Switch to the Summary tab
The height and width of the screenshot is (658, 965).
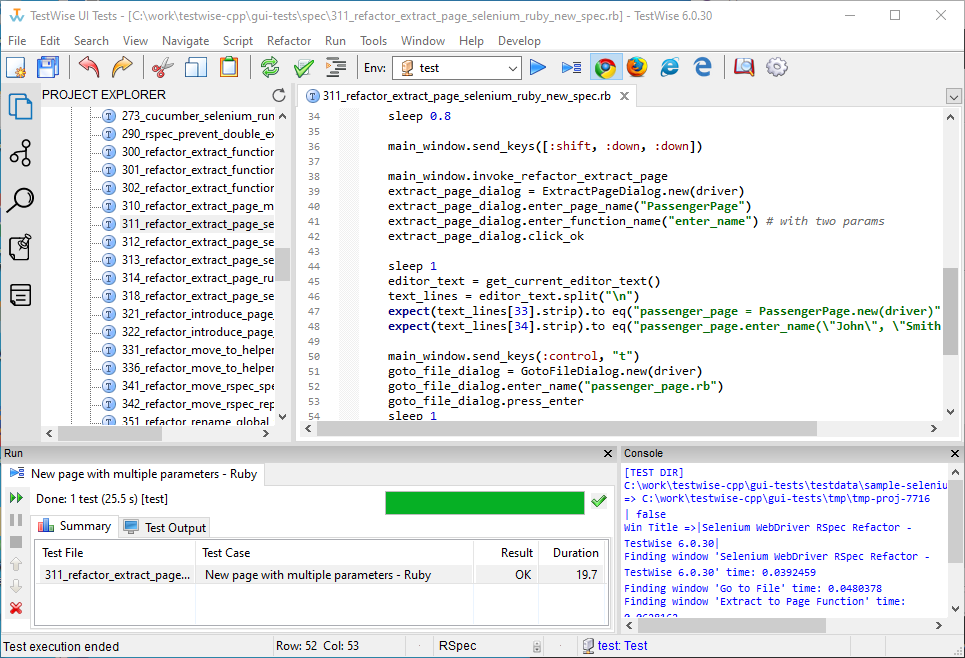pos(76,526)
